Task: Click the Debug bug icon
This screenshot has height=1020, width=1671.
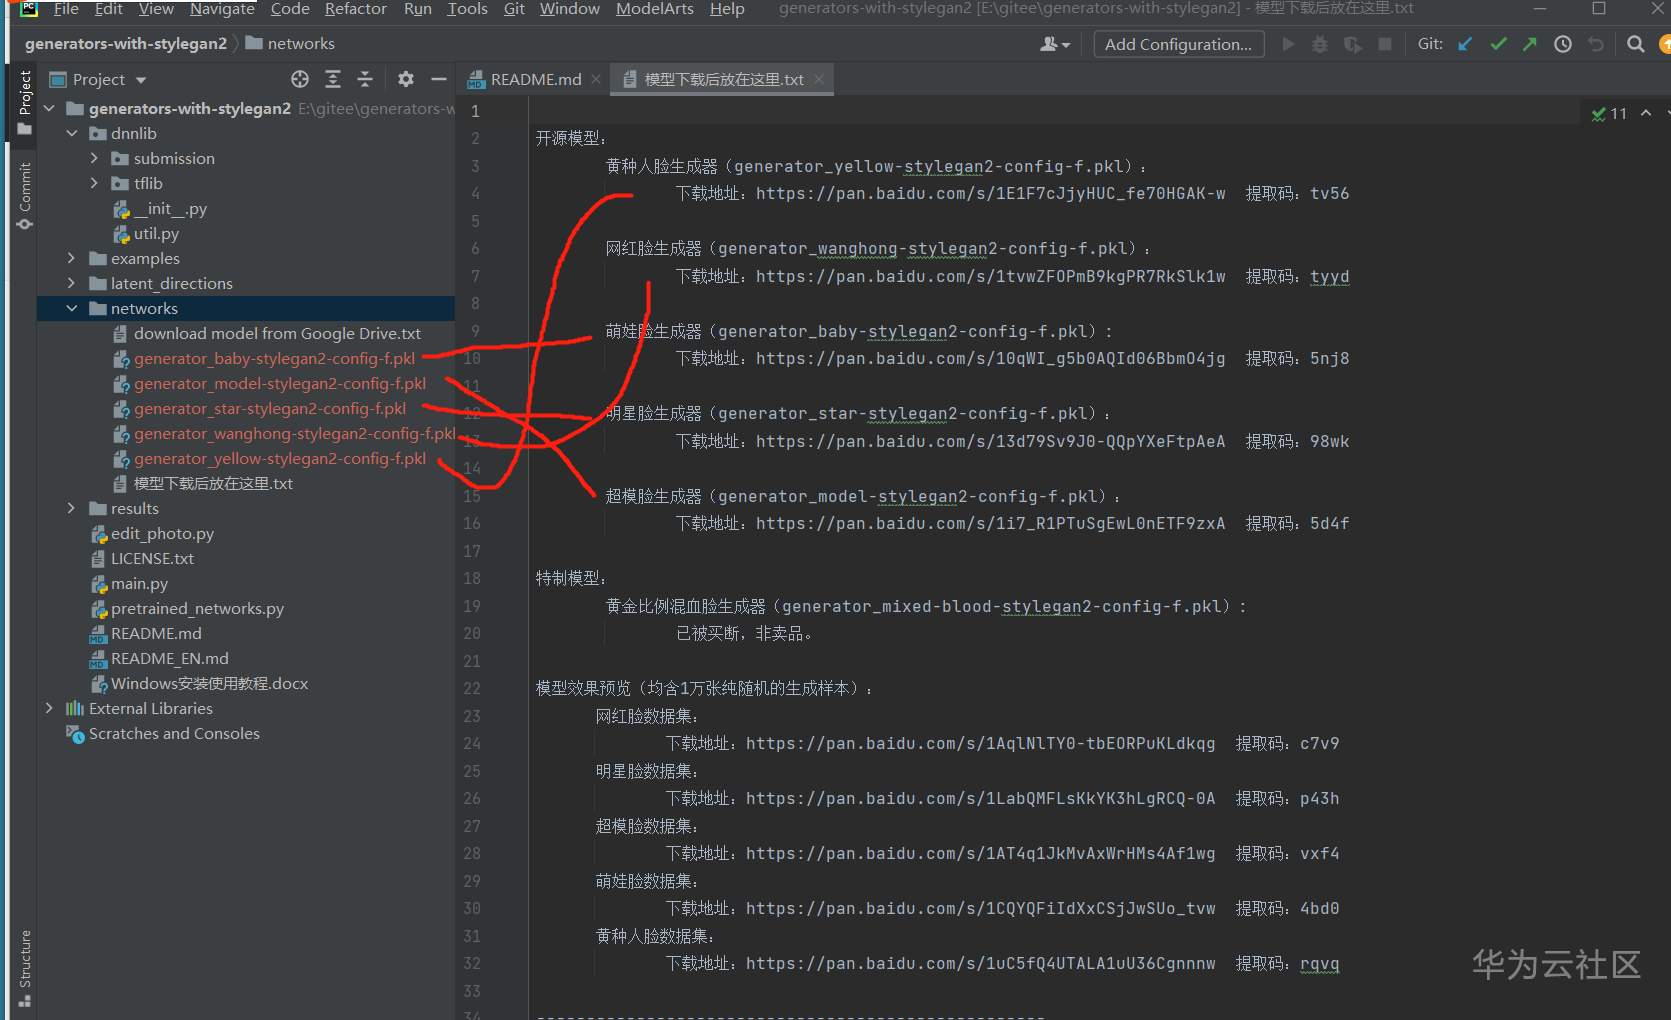Action: (1320, 44)
